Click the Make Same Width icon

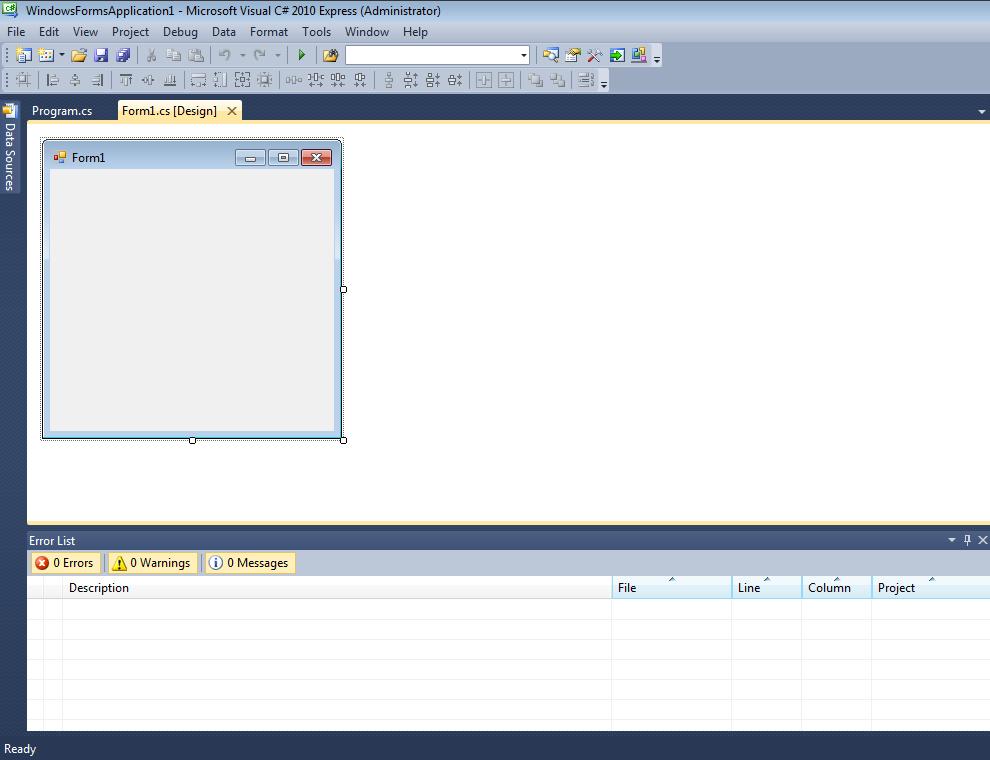coord(198,80)
